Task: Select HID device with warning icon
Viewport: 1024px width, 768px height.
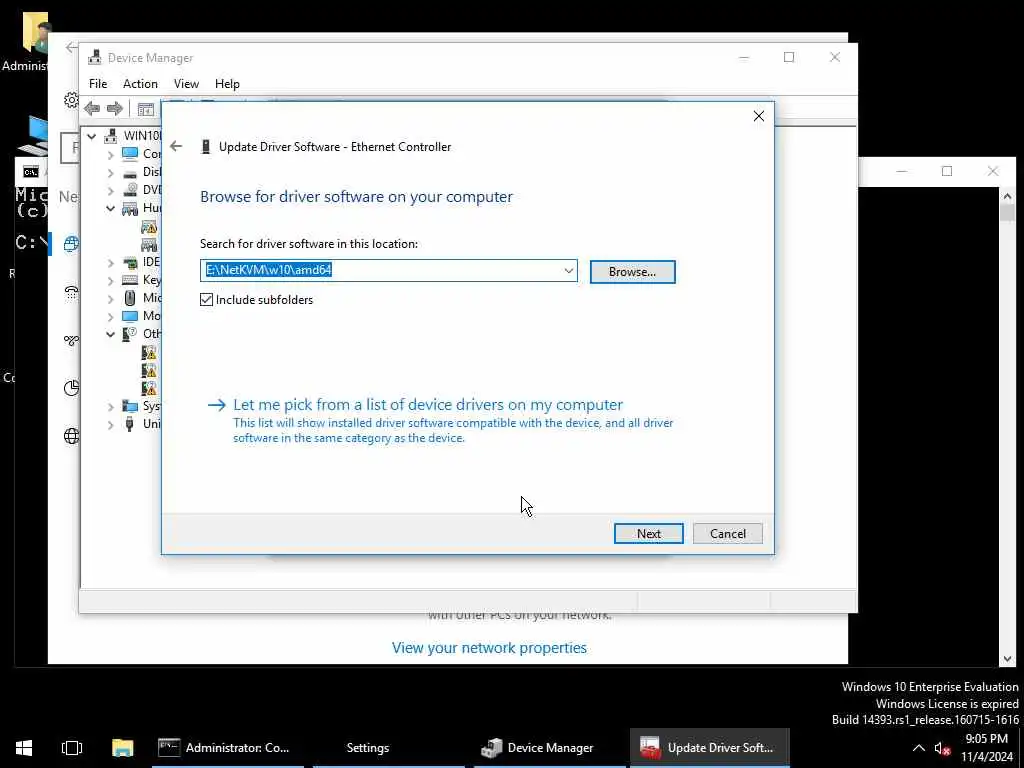Action: point(149,227)
